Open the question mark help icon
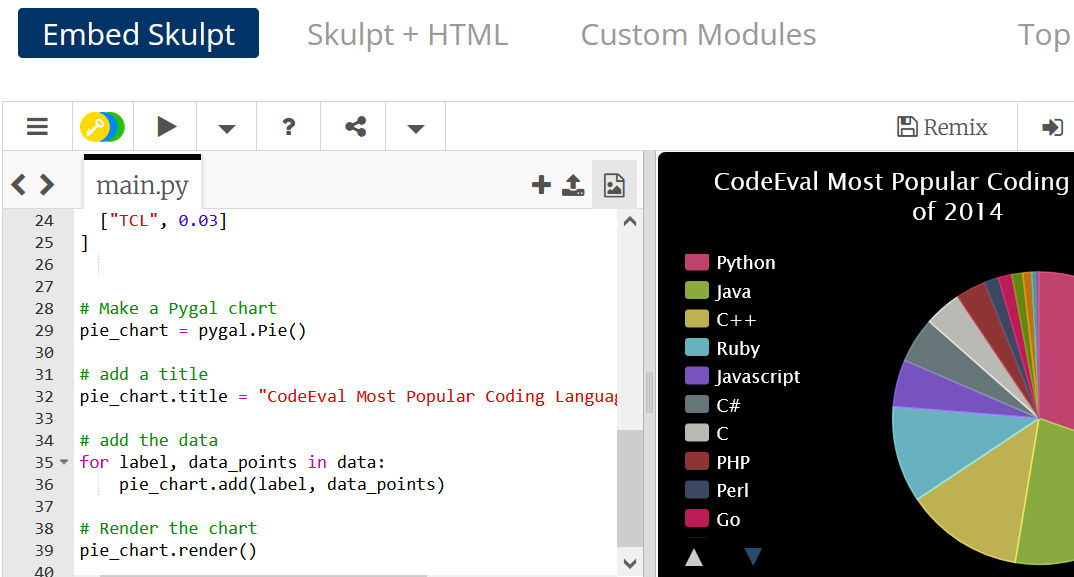Image resolution: width=1074 pixels, height=577 pixels. tap(288, 127)
